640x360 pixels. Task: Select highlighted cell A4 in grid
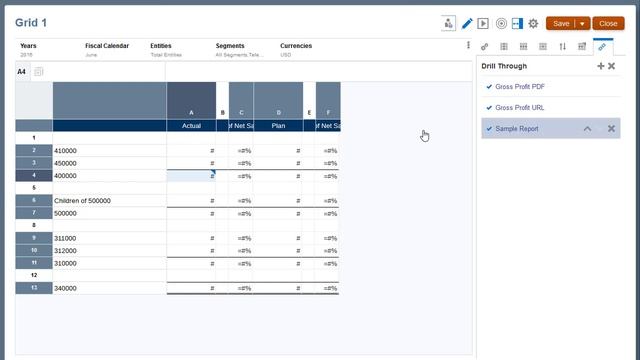191,176
